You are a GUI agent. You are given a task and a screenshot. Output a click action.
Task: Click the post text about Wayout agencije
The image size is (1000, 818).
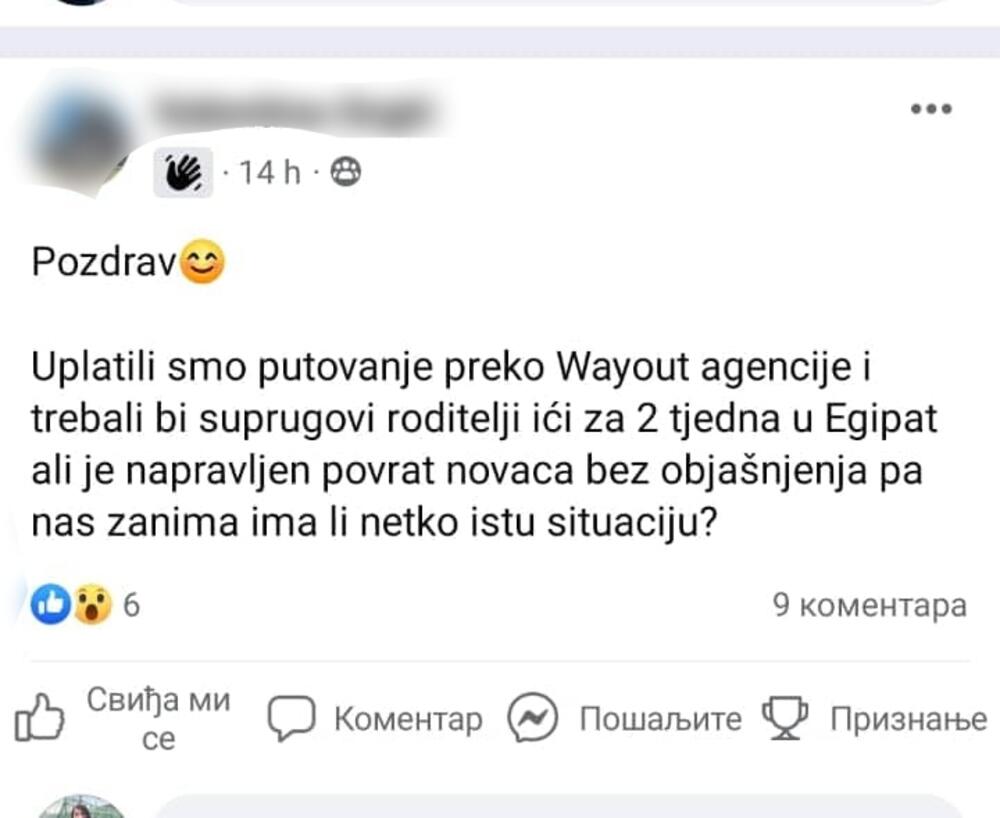(x=484, y=444)
